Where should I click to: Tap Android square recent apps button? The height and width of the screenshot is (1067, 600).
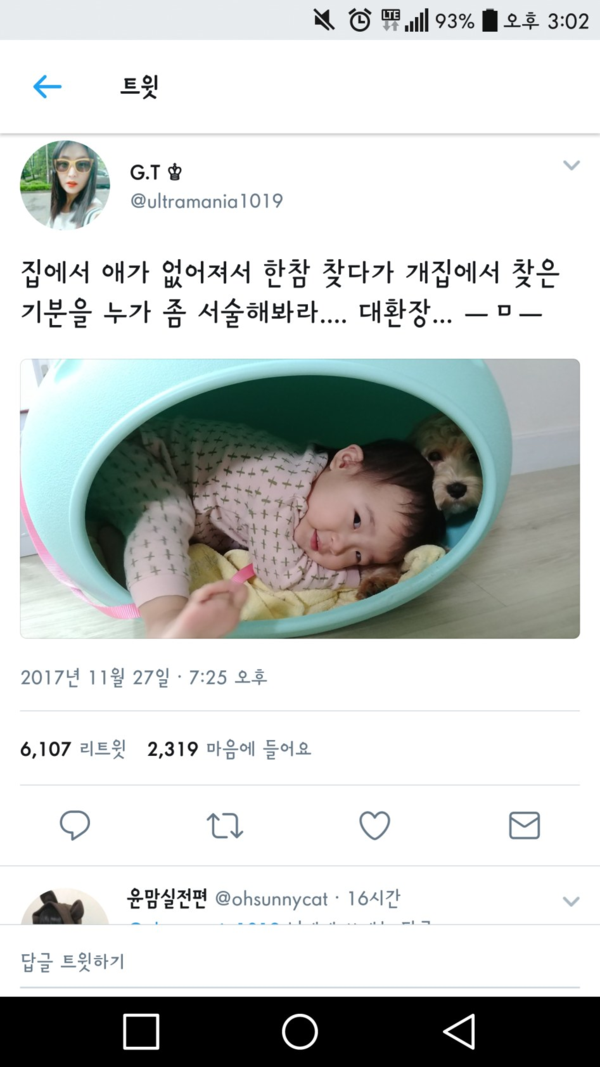(141, 1032)
